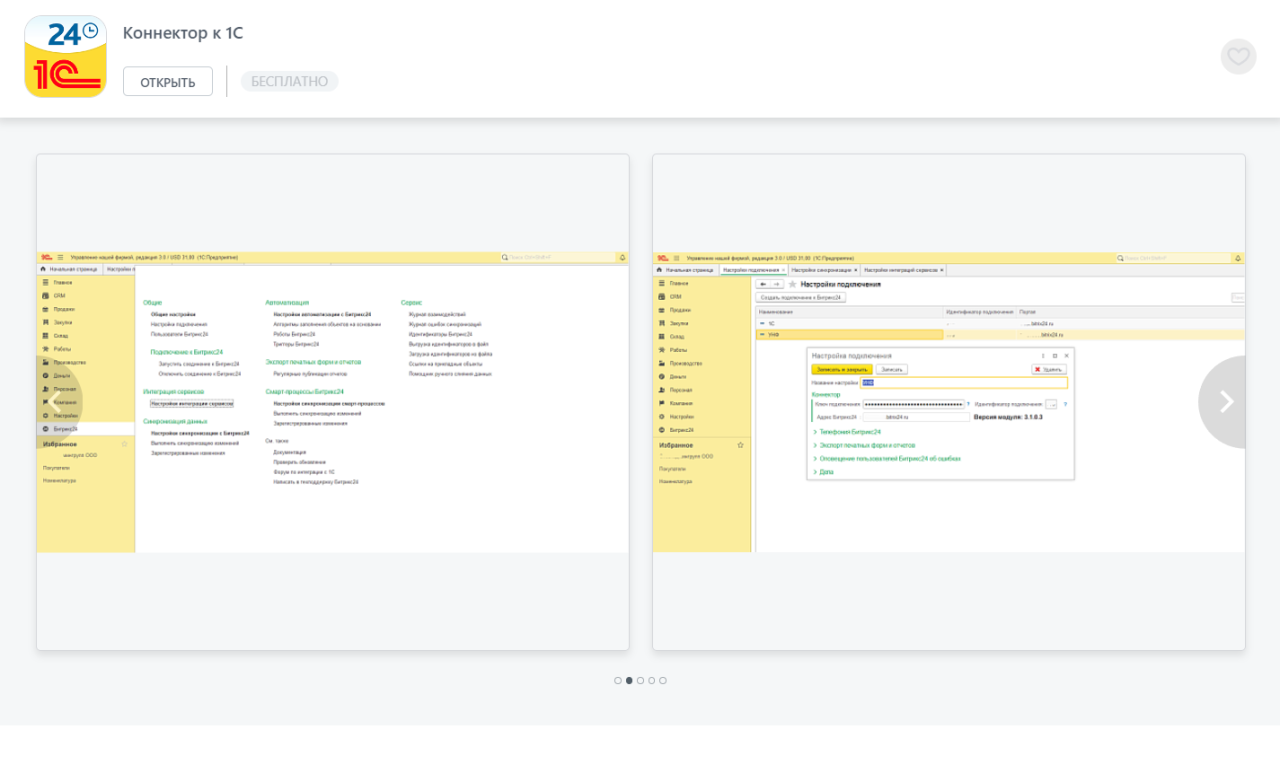The image size is (1280, 782).
Task: Go to next screenshot with right arrow
Action: pyautogui.click(x=1225, y=402)
